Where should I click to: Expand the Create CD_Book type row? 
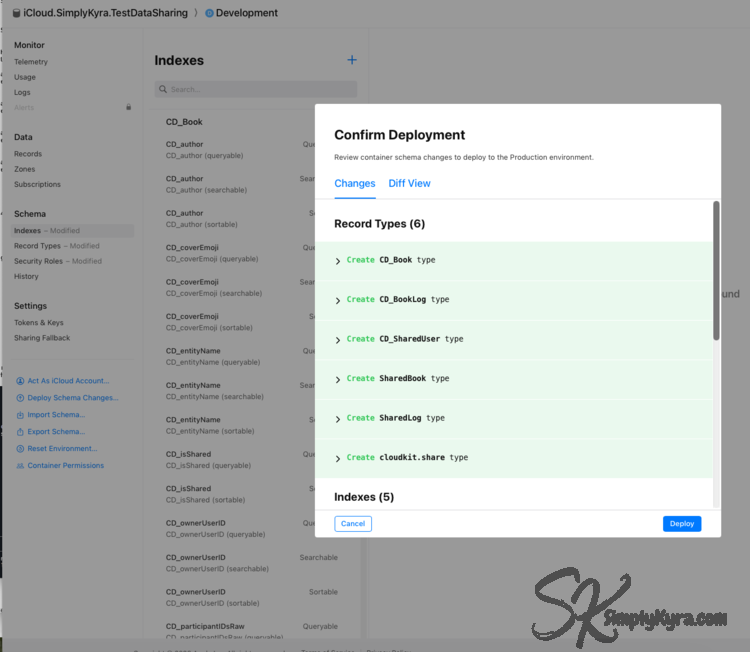(338, 261)
